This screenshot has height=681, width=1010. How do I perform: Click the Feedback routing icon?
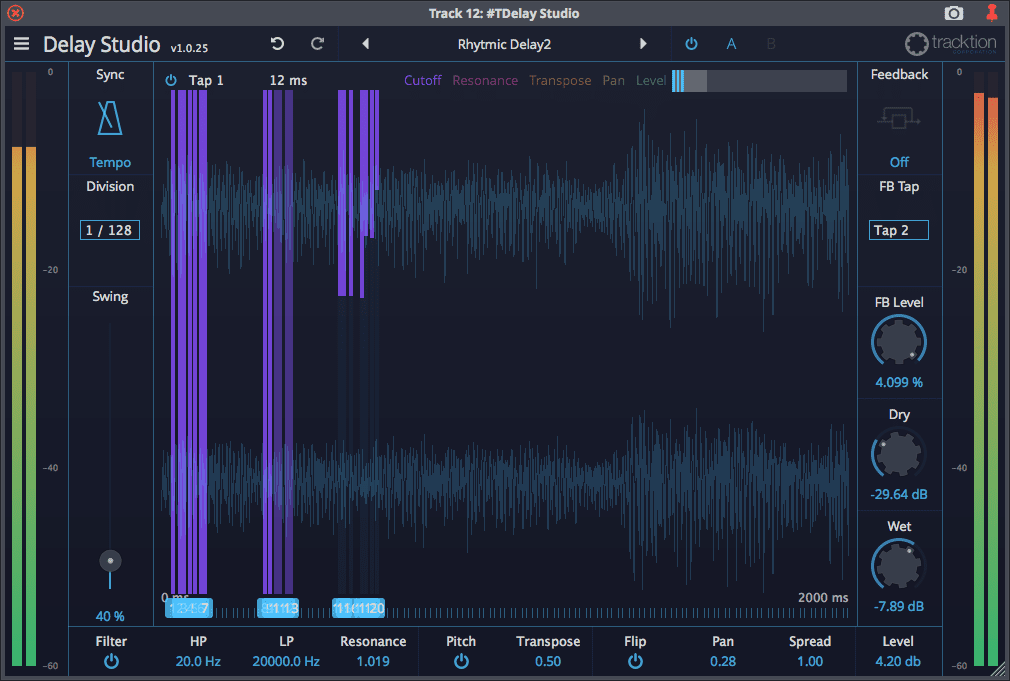(899, 119)
